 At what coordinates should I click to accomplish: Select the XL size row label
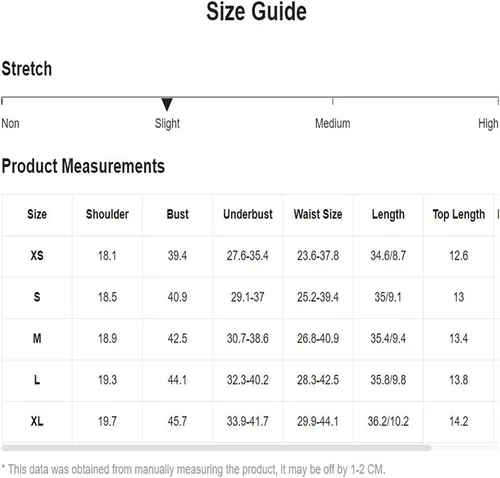pos(37,421)
